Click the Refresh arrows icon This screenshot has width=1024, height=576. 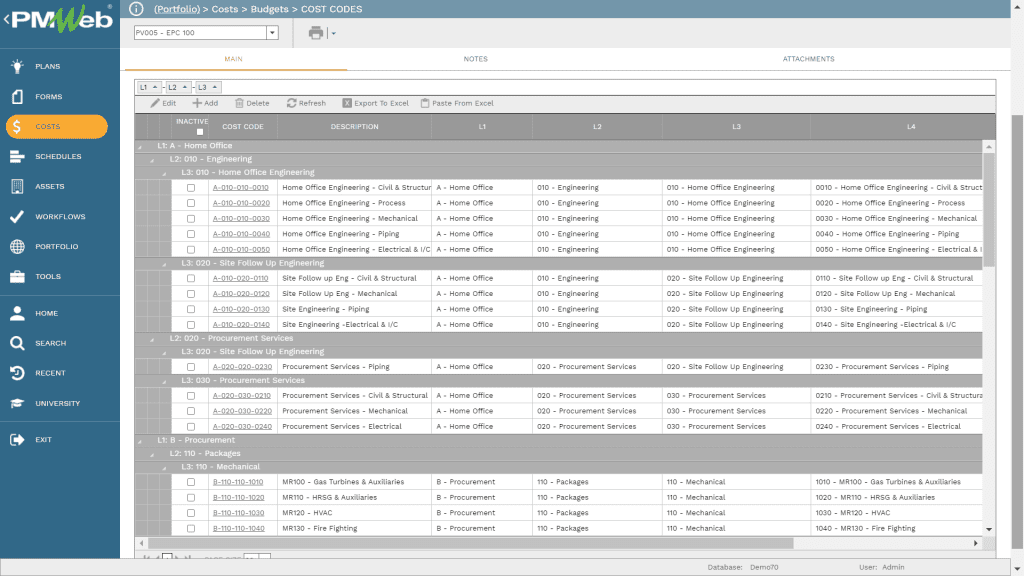(x=291, y=103)
